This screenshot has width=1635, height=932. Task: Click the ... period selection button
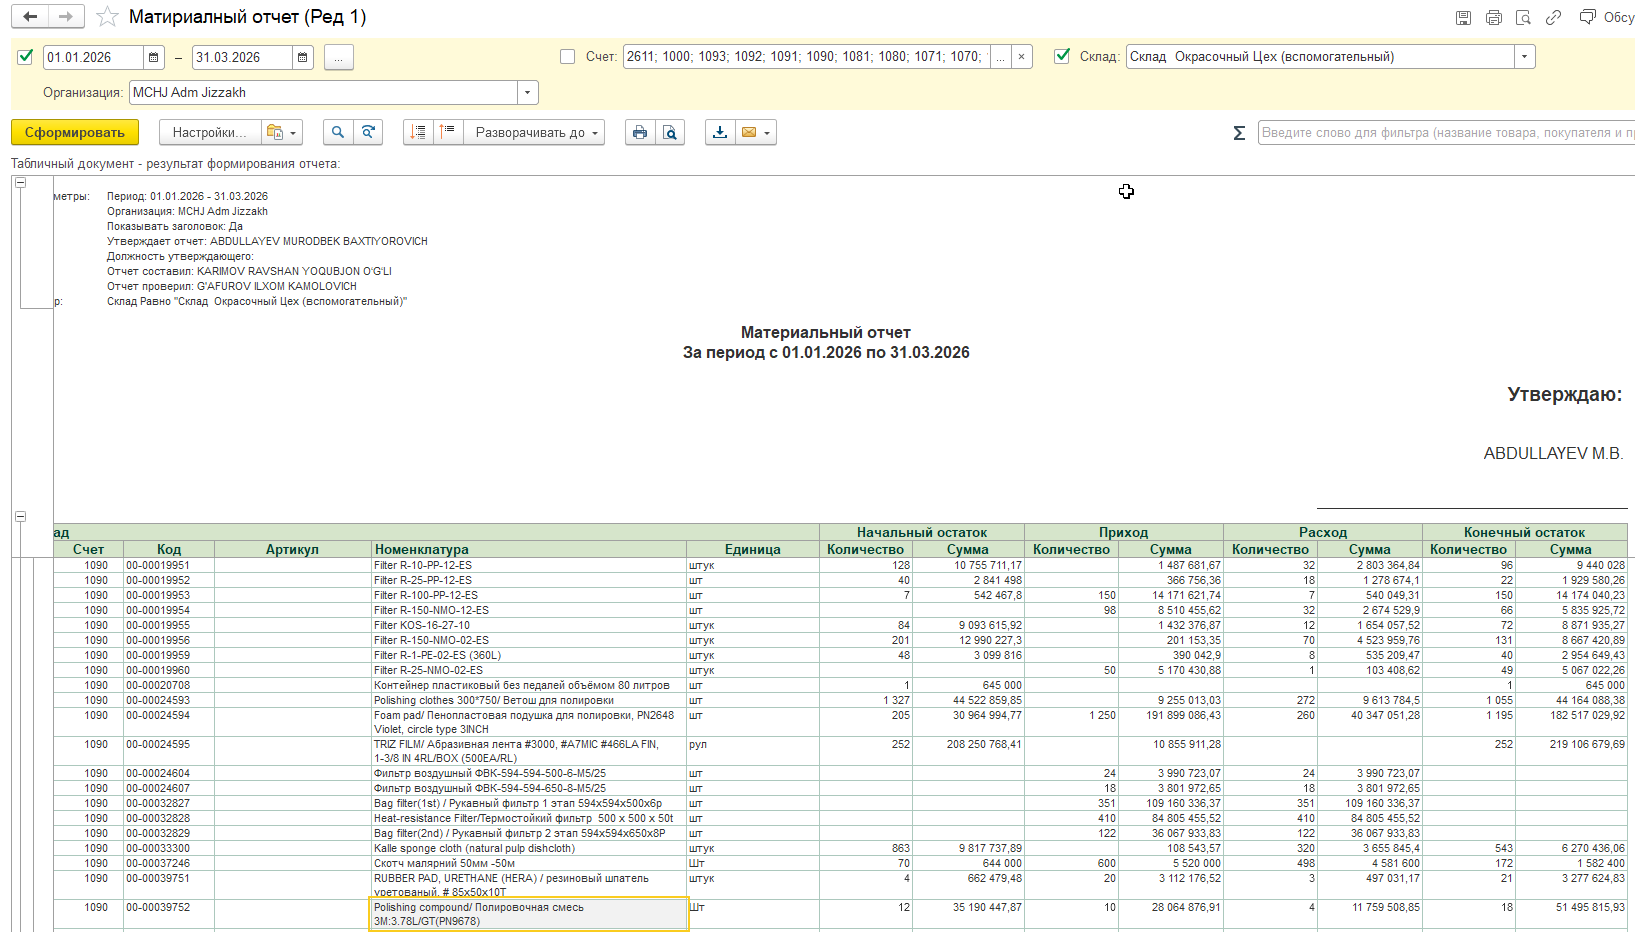click(x=338, y=57)
